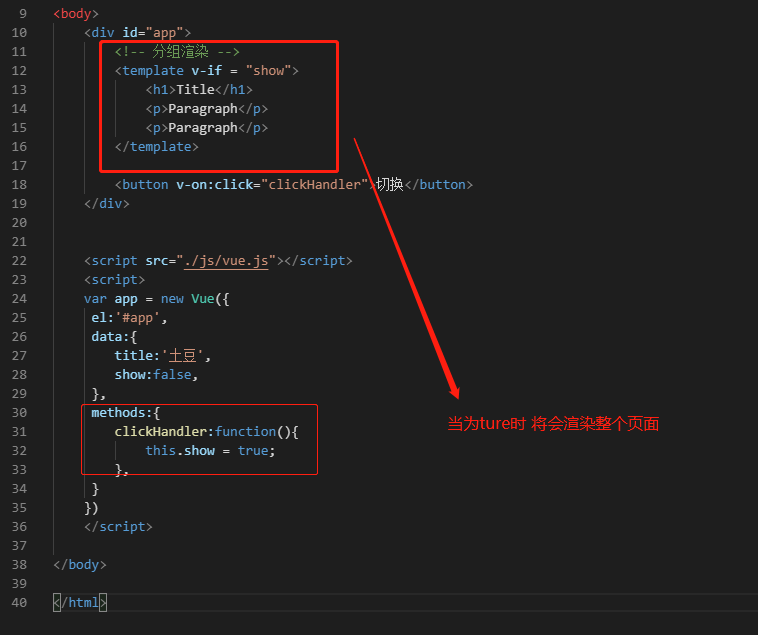Click the Paragraph text on line 14
This screenshot has height=635, width=758.
point(203,109)
